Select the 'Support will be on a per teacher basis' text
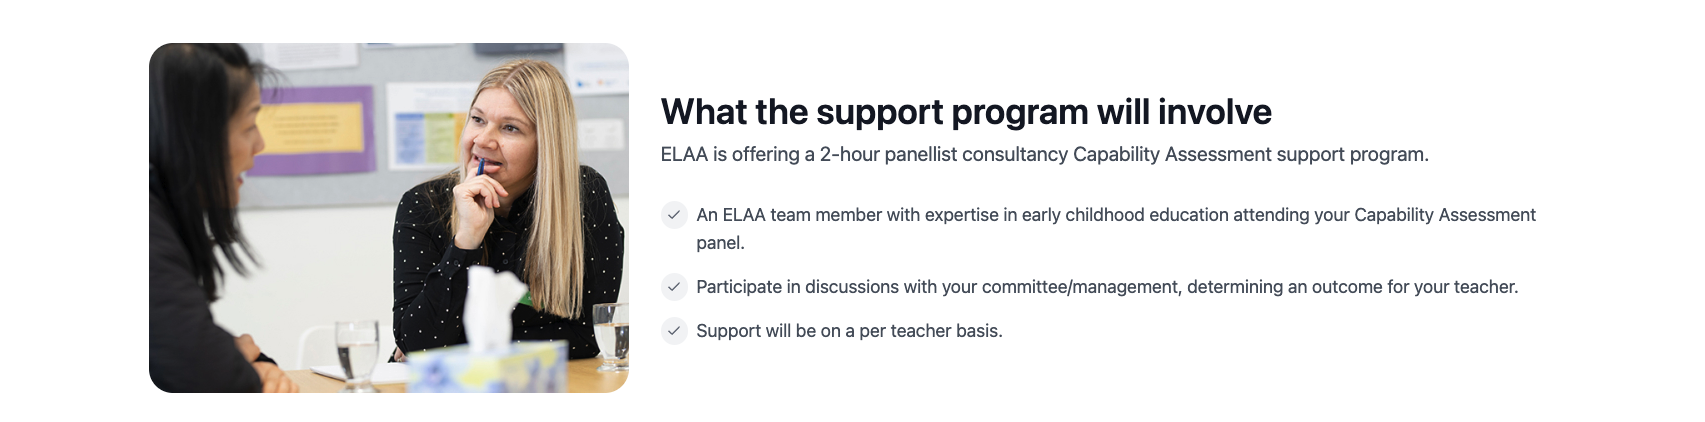The width and height of the screenshot is (1705, 422). click(x=849, y=331)
